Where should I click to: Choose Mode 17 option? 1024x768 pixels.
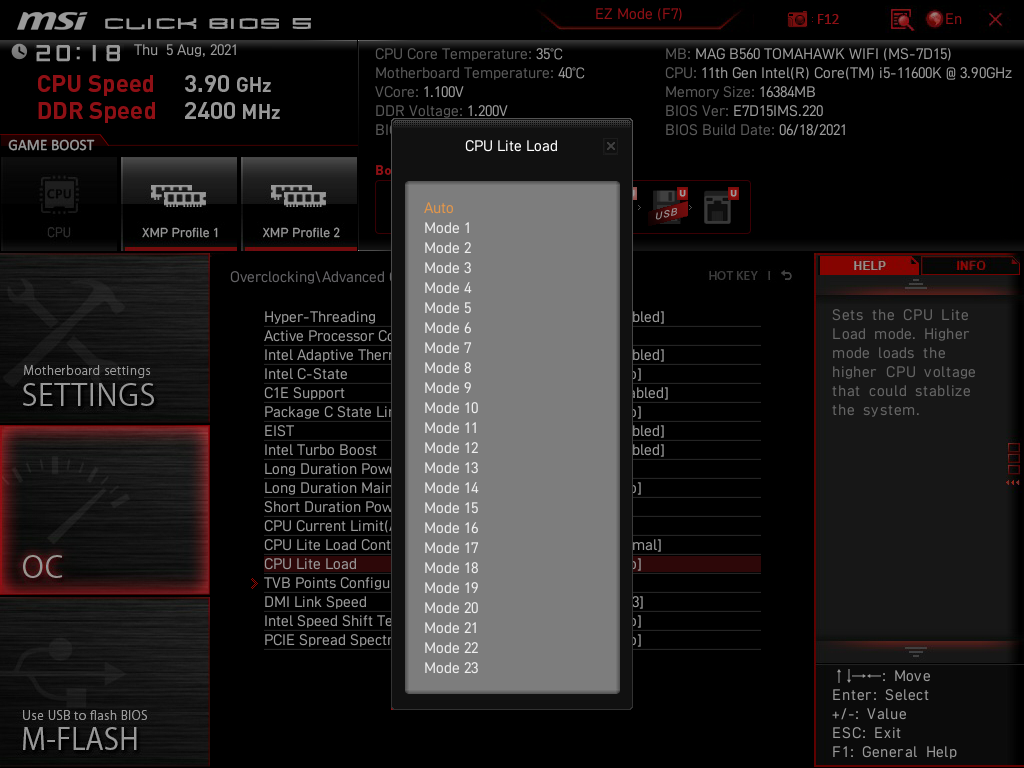(x=451, y=548)
